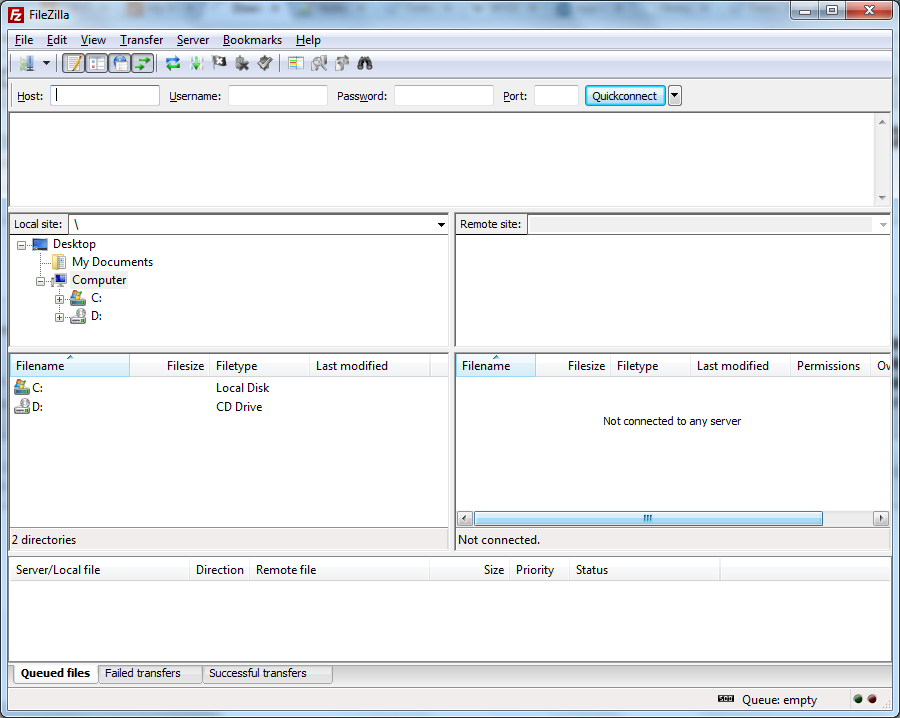The height and width of the screenshot is (718, 900).
Task: Click the Quickconnect button
Action: (x=625, y=95)
